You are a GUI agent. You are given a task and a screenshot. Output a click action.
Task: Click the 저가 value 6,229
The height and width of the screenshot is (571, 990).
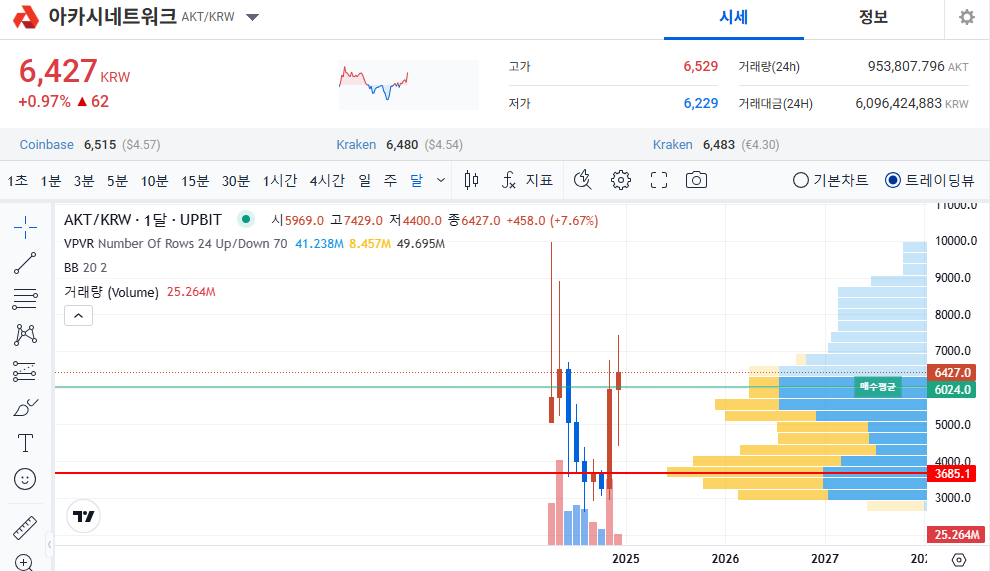pyautogui.click(x=700, y=104)
